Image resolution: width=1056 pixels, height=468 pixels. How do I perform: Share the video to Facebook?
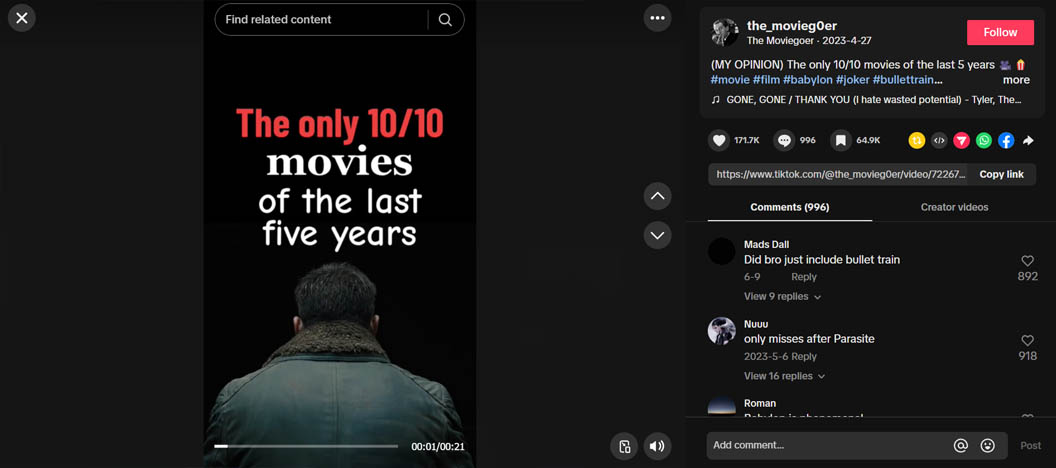point(1006,141)
